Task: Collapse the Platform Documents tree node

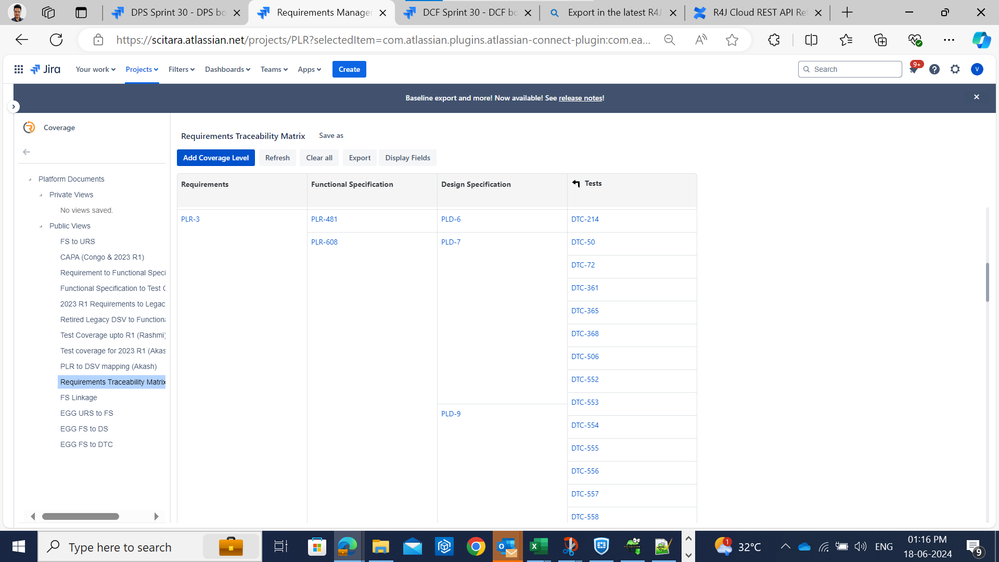Action: pos(30,180)
